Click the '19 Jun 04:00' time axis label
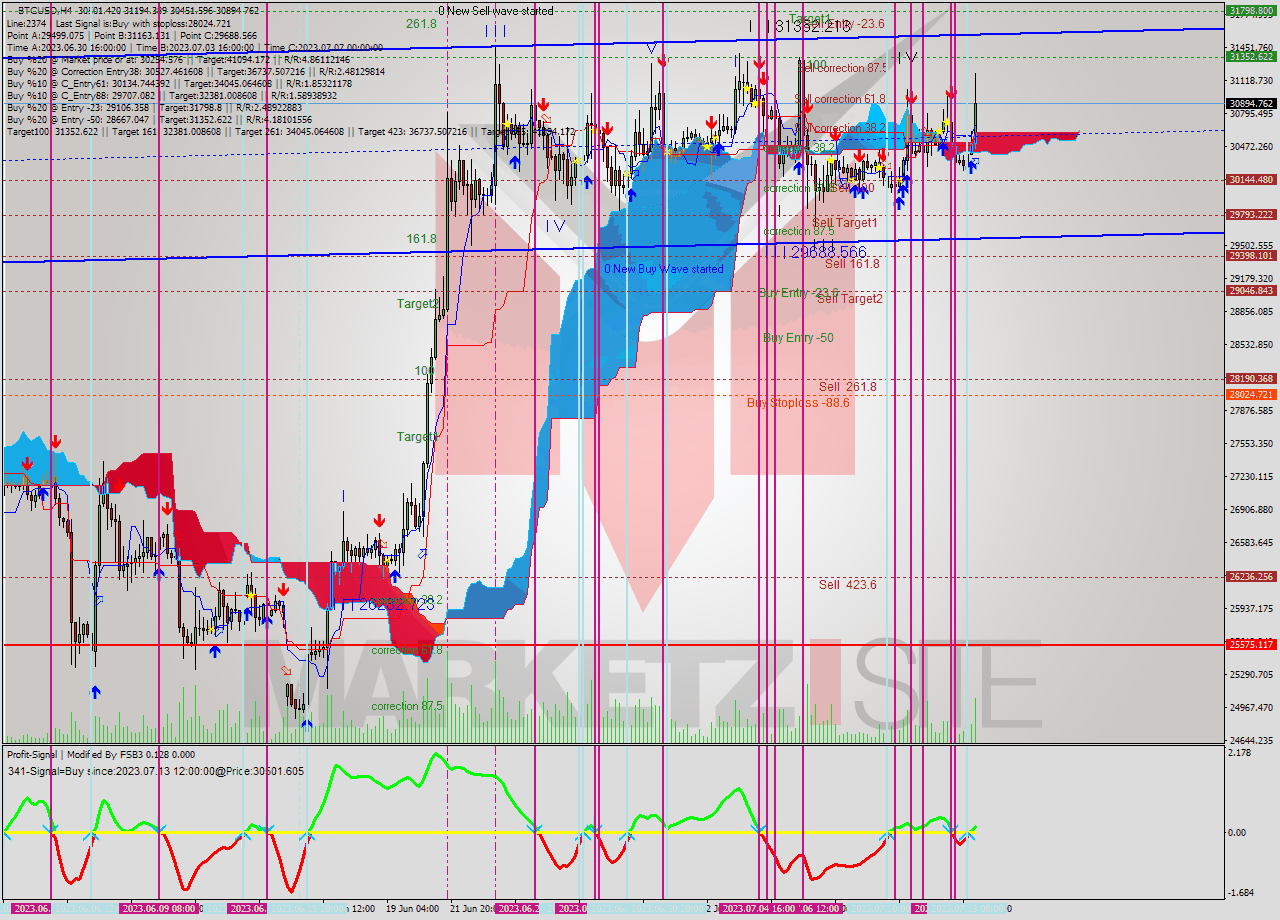This screenshot has height=920, width=1280. point(413,908)
